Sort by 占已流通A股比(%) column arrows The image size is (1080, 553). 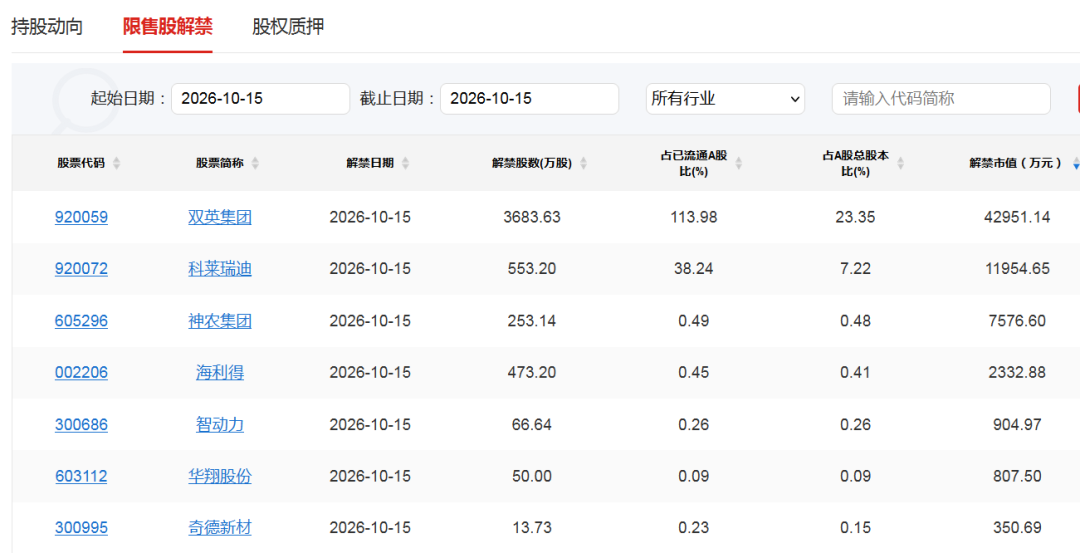click(x=739, y=163)
